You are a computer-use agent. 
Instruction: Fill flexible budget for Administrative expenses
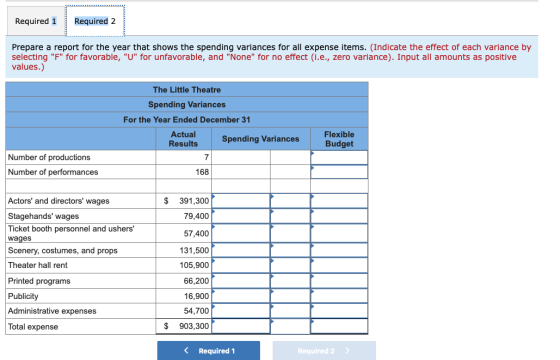coord(339,311)
